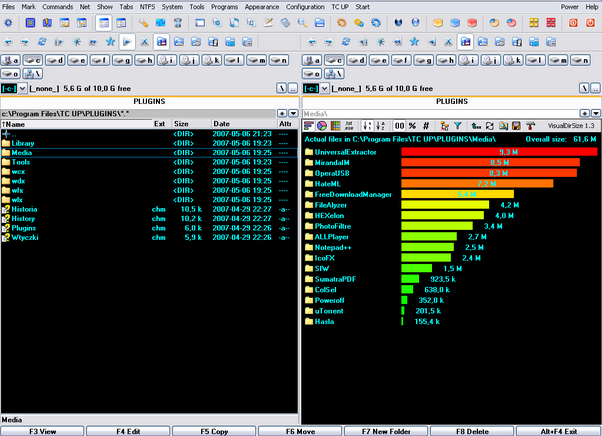Viewport: 602px width, 436px height.
Task: Click the gear settings icon in main toolbar
Action: click(8, 23)
